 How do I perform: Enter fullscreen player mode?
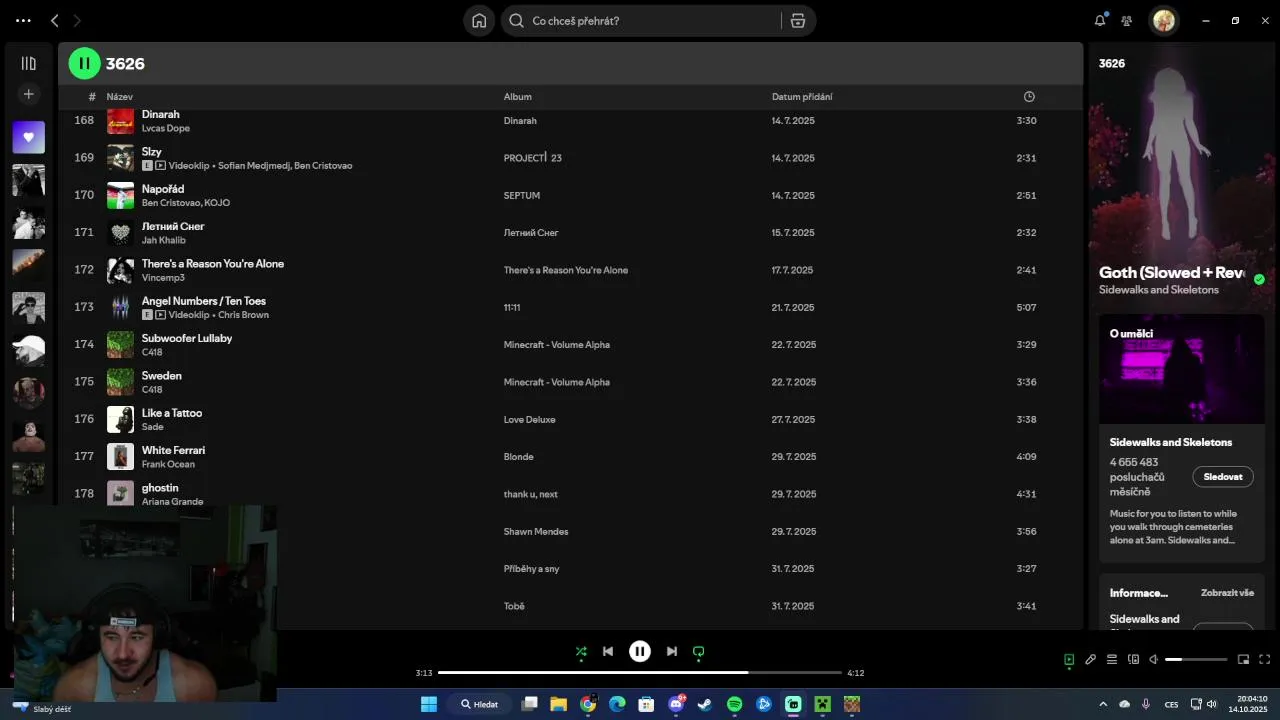1265,659
